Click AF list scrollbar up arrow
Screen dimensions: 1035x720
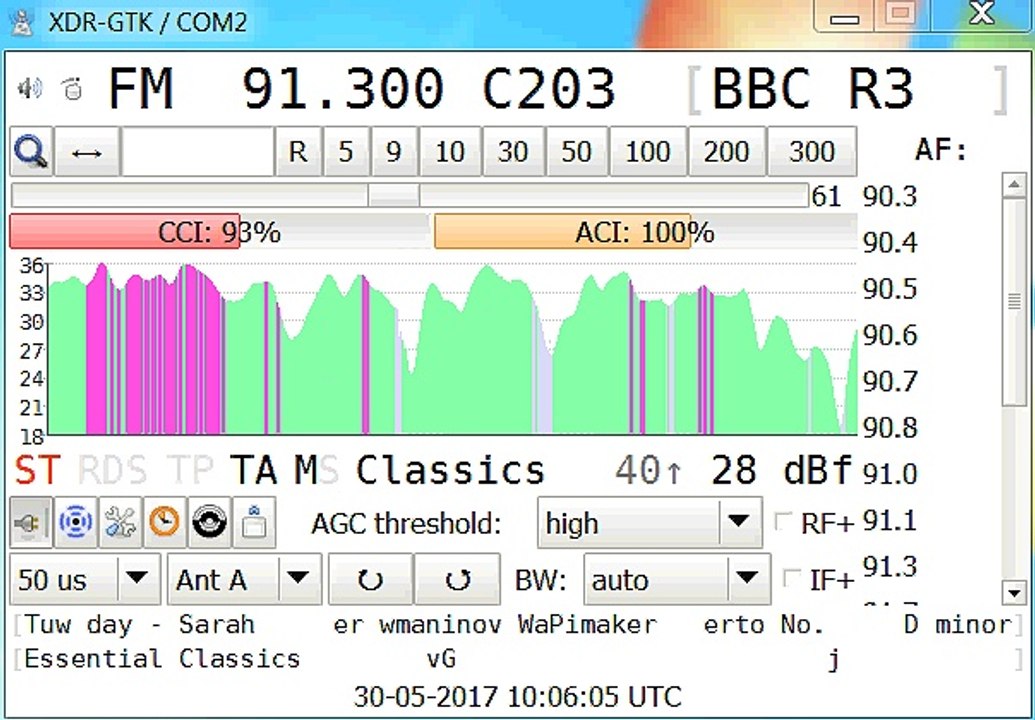[1015, 185]
